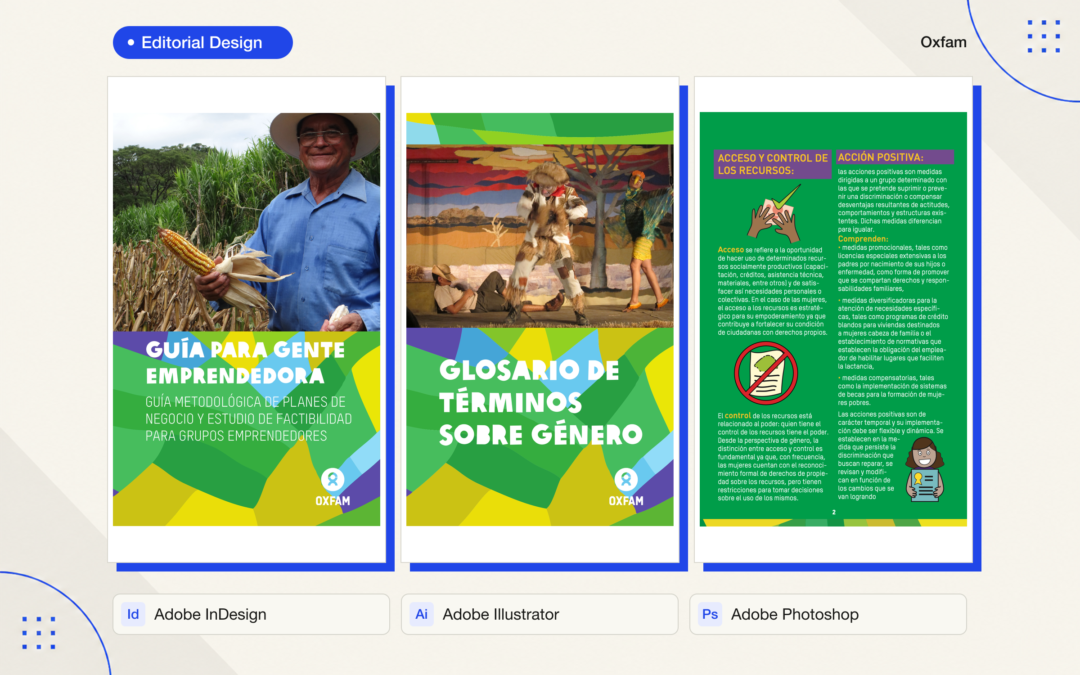Click the Oxfam logo on the Guía cover
The height and width of the screenshot is (675, 1080).
pos(333,488)
